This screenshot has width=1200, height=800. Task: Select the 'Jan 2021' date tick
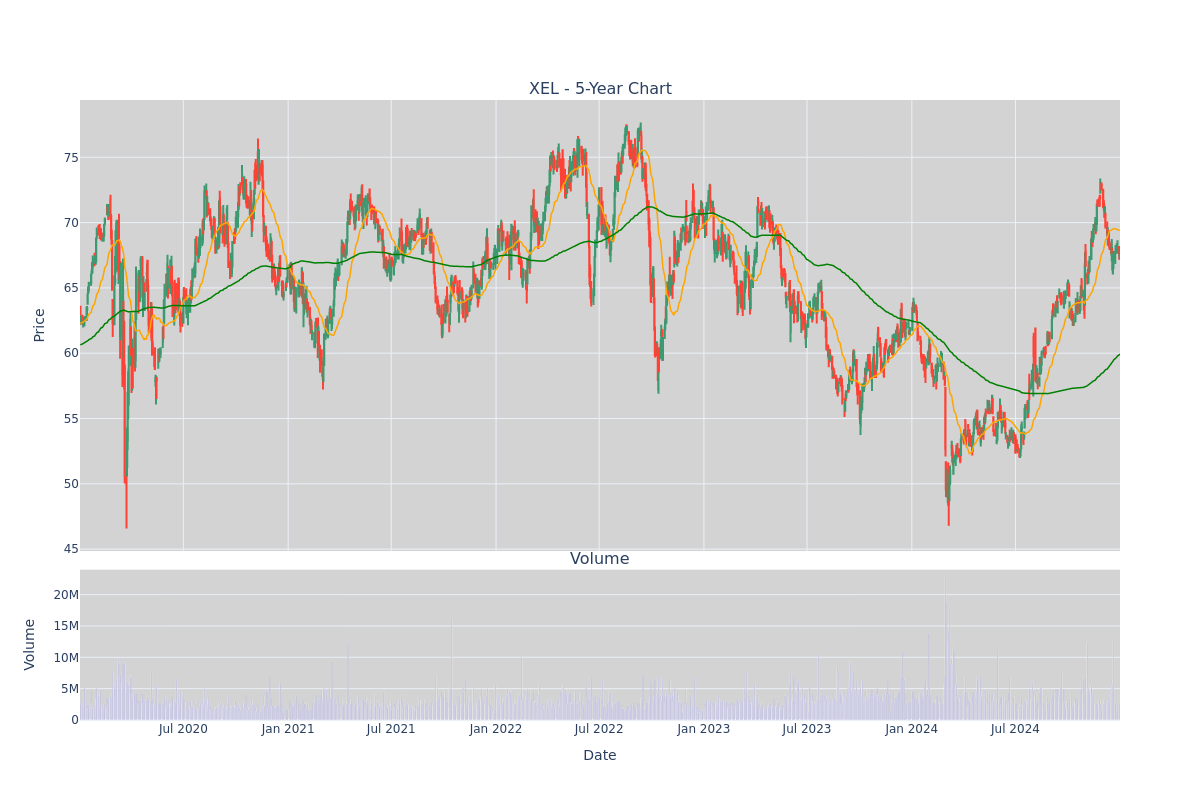(288, 729)
